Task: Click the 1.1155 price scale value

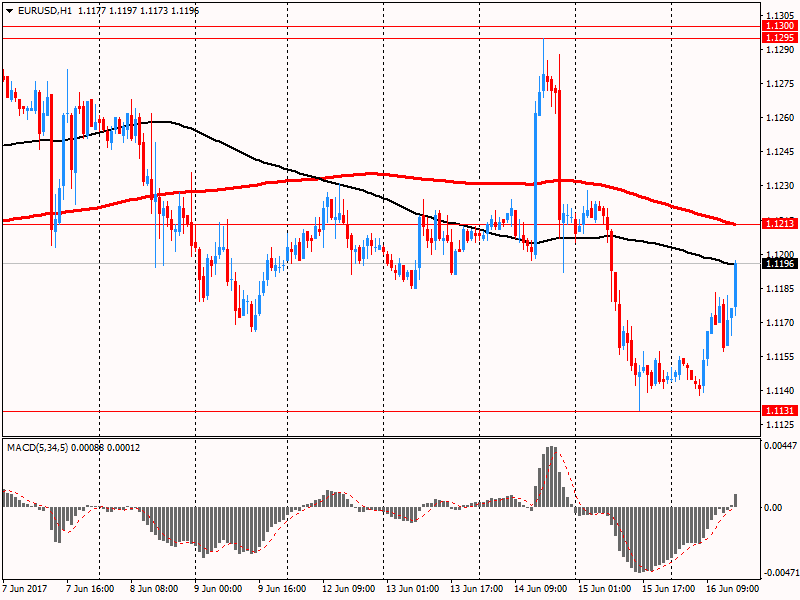Action: tap(780, 357)
